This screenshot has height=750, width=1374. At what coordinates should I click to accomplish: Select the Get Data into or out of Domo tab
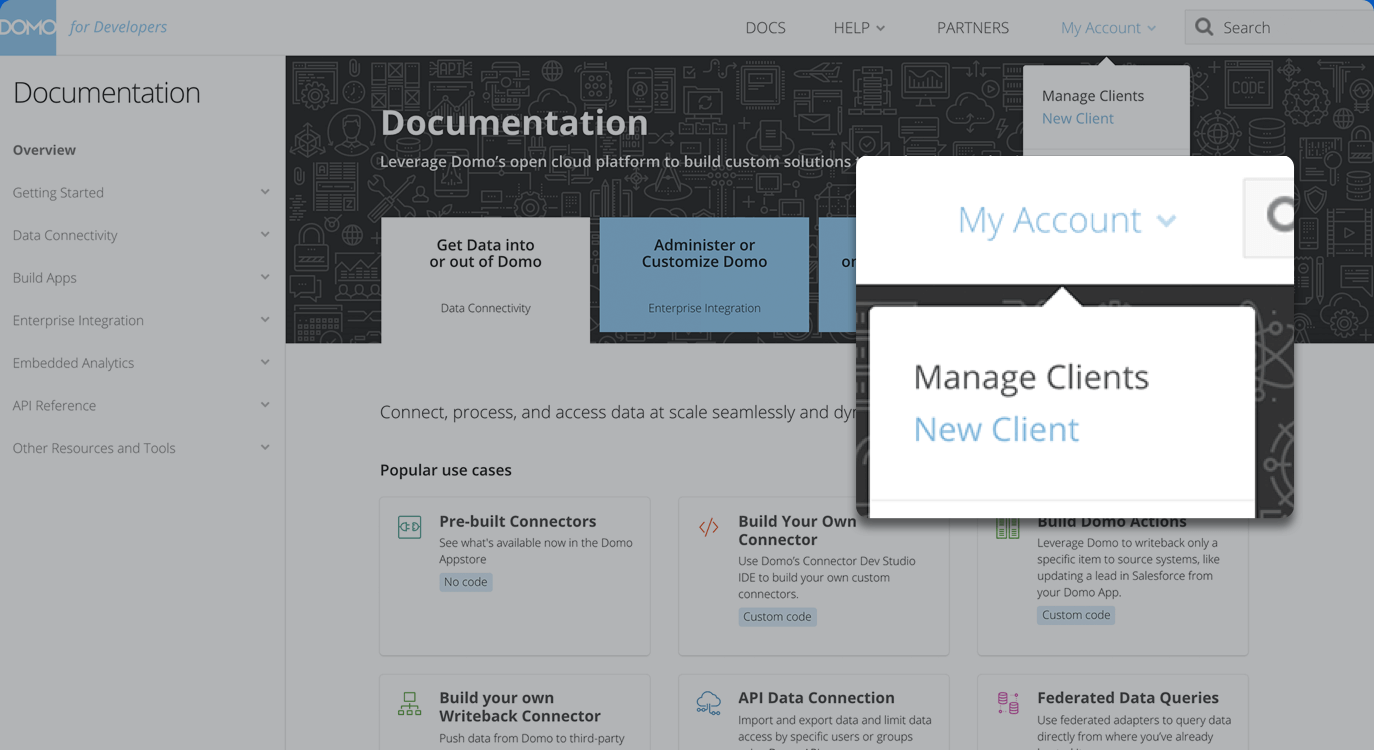pos(485,280)
